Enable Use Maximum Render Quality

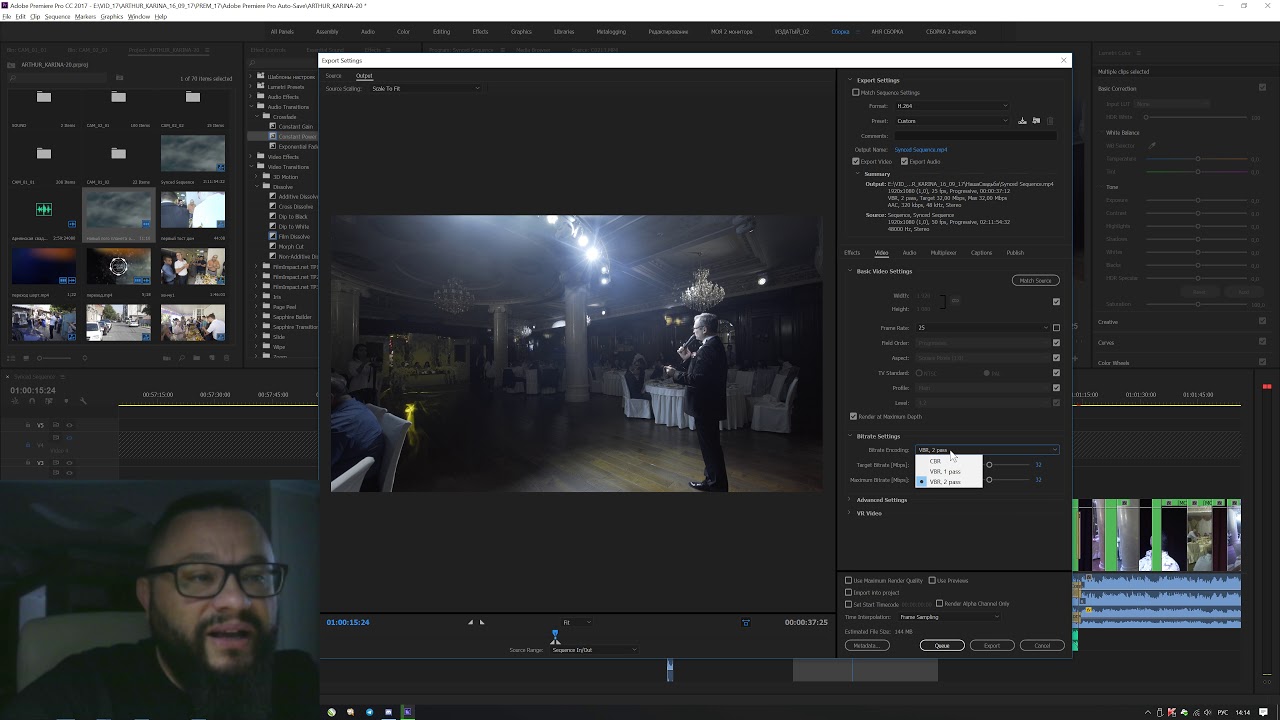(848, 581)
